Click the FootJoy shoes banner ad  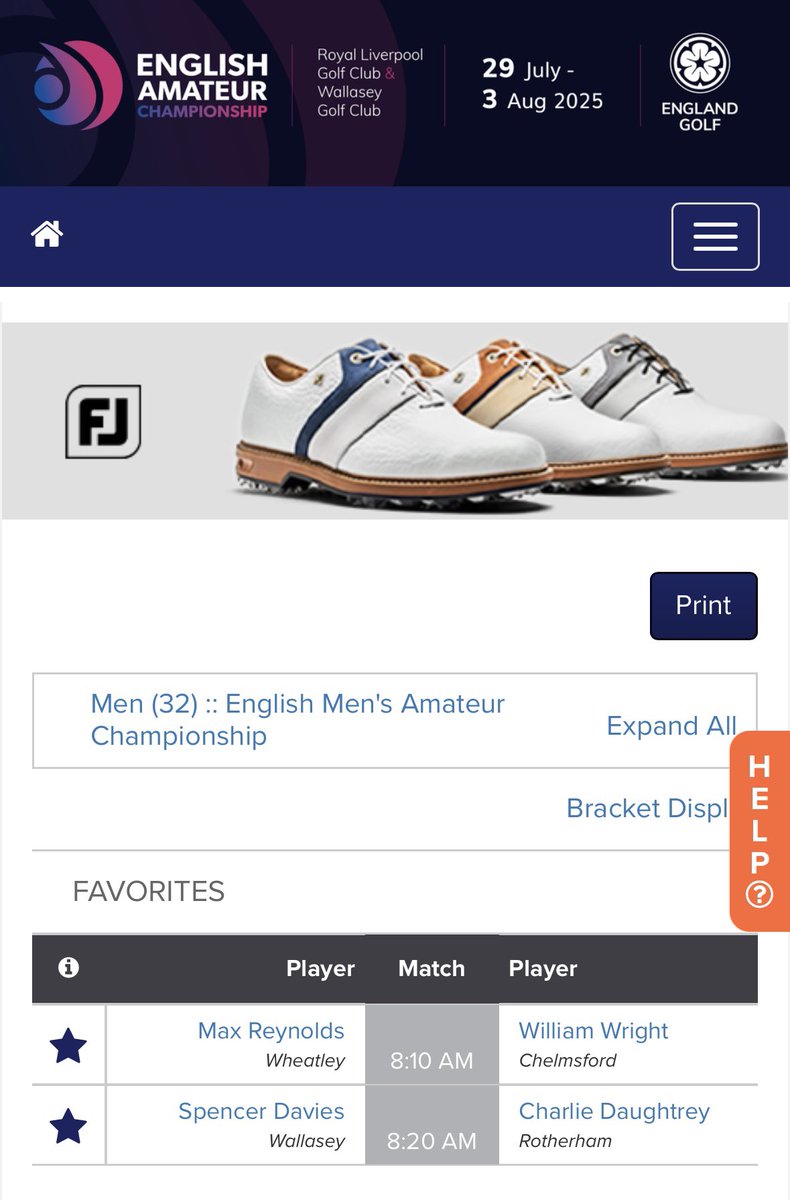[x=395, y=421]
